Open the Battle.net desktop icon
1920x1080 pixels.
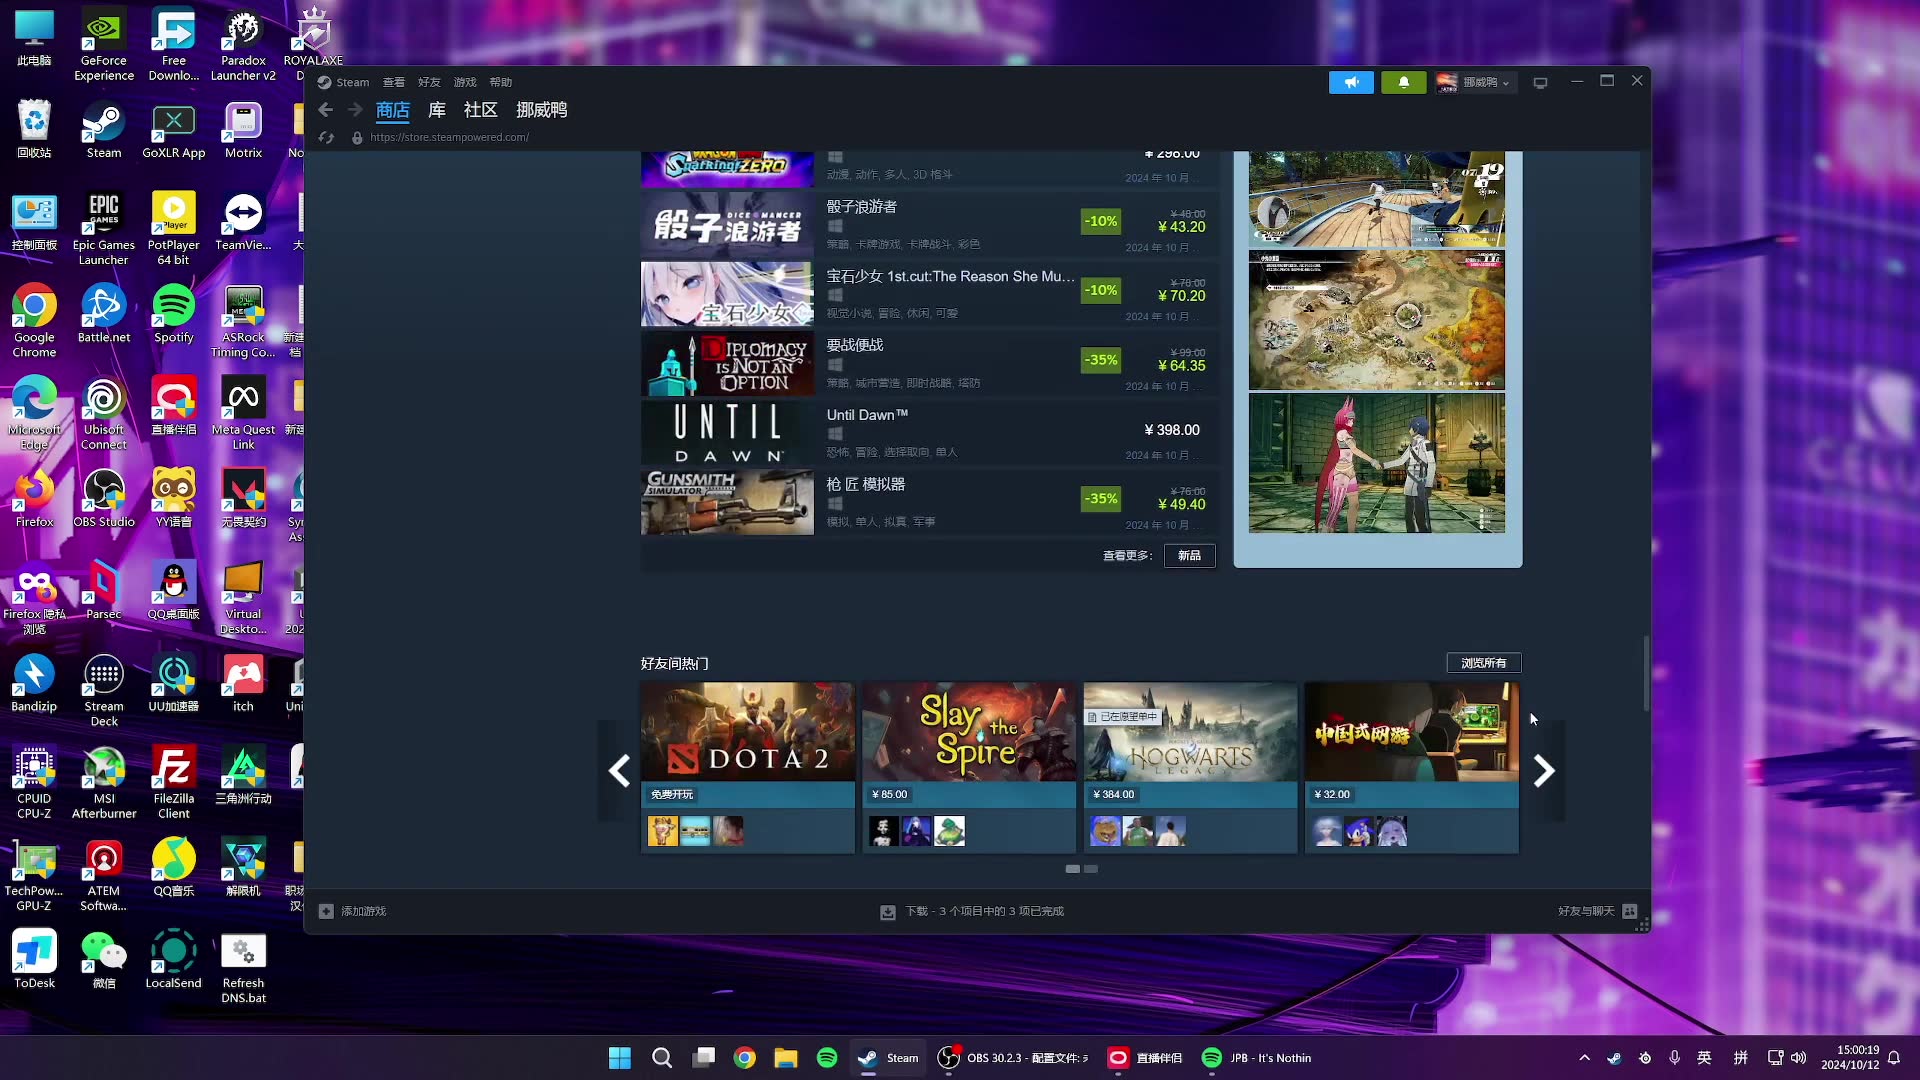(104, 314)
